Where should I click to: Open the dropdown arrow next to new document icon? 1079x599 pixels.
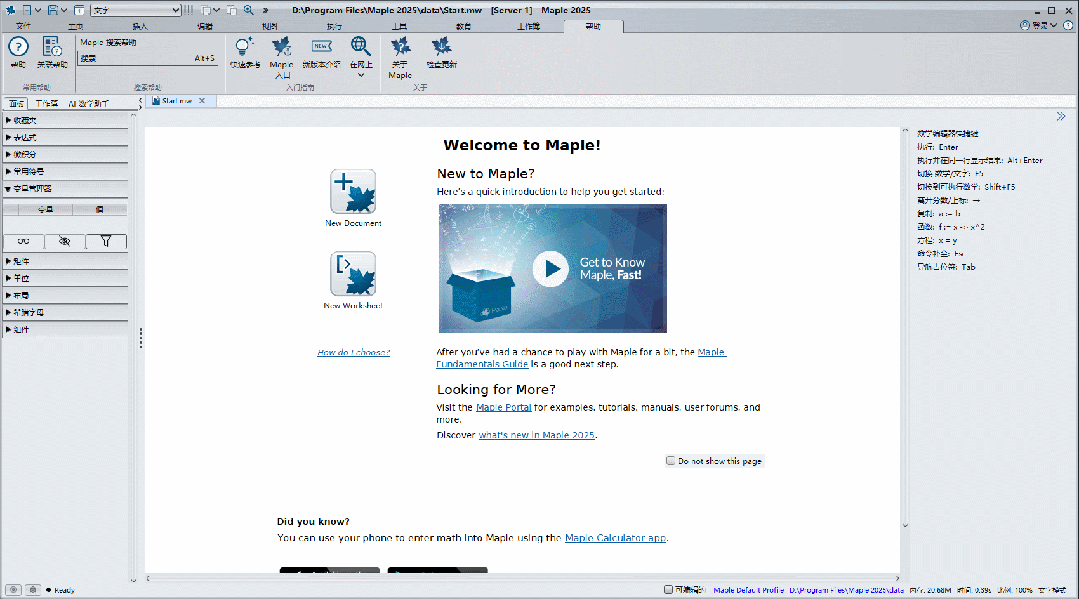pyautogui.click(x=38, y=10)
